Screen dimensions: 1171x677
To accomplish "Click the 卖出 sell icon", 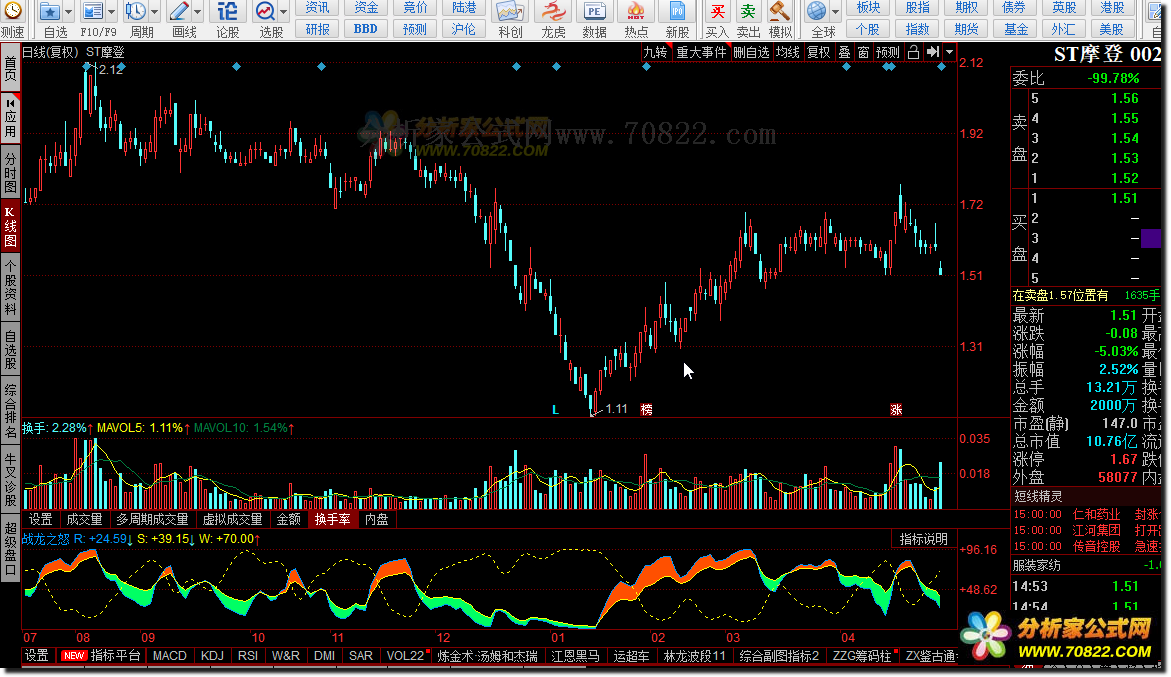I will click(748, 11).
